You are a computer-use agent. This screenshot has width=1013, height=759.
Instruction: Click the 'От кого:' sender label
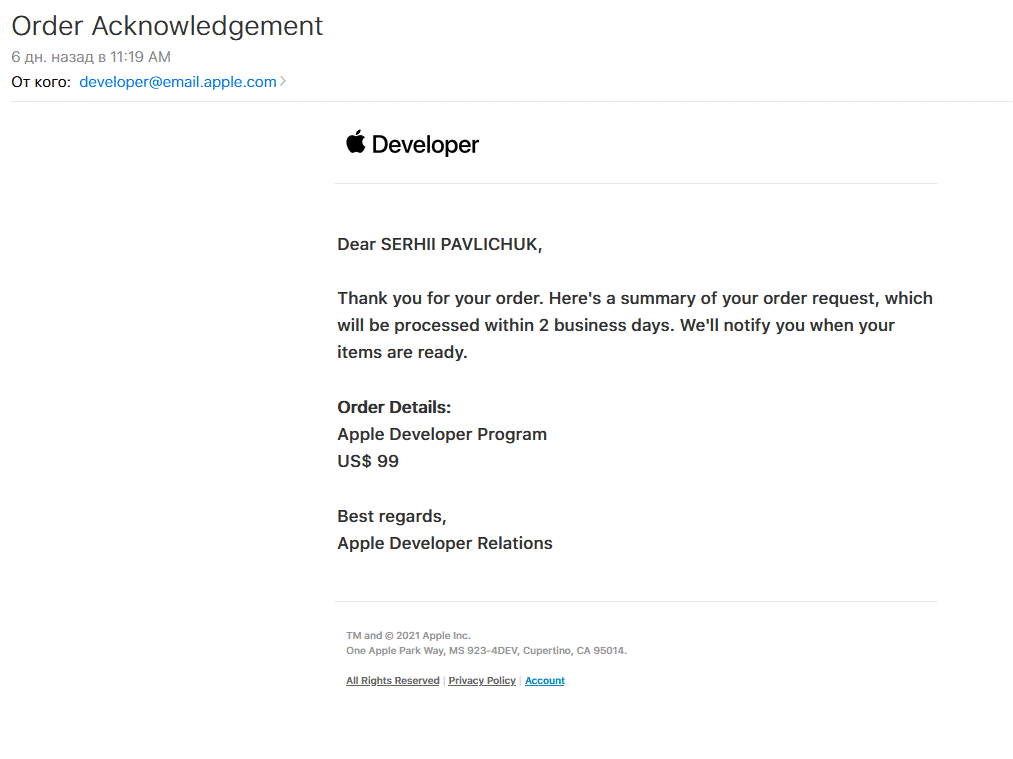41,82
